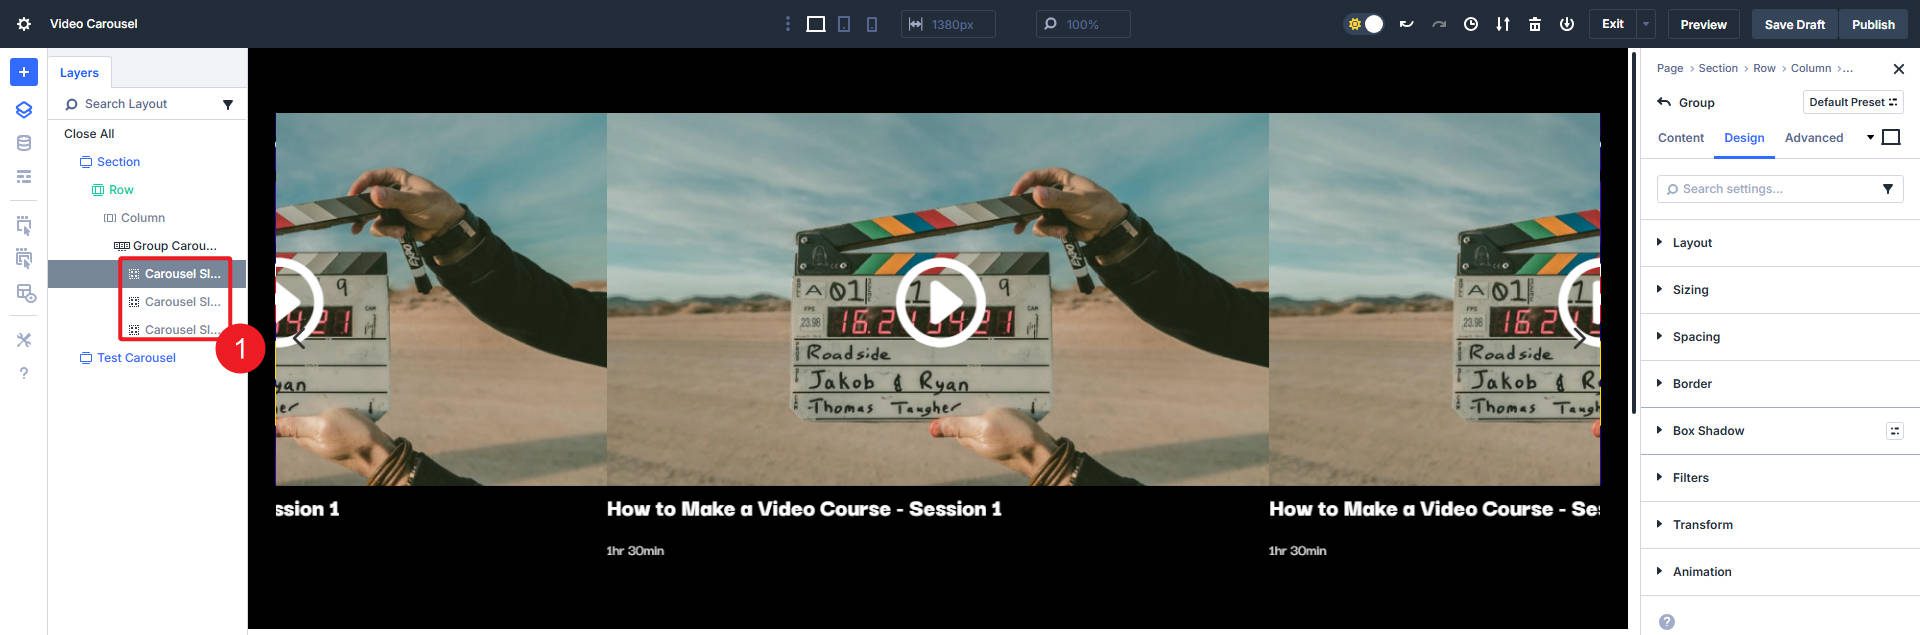This screenshot has height=635, width=1920.
Task: Select the Test Carousel layer
Action: 136,358
